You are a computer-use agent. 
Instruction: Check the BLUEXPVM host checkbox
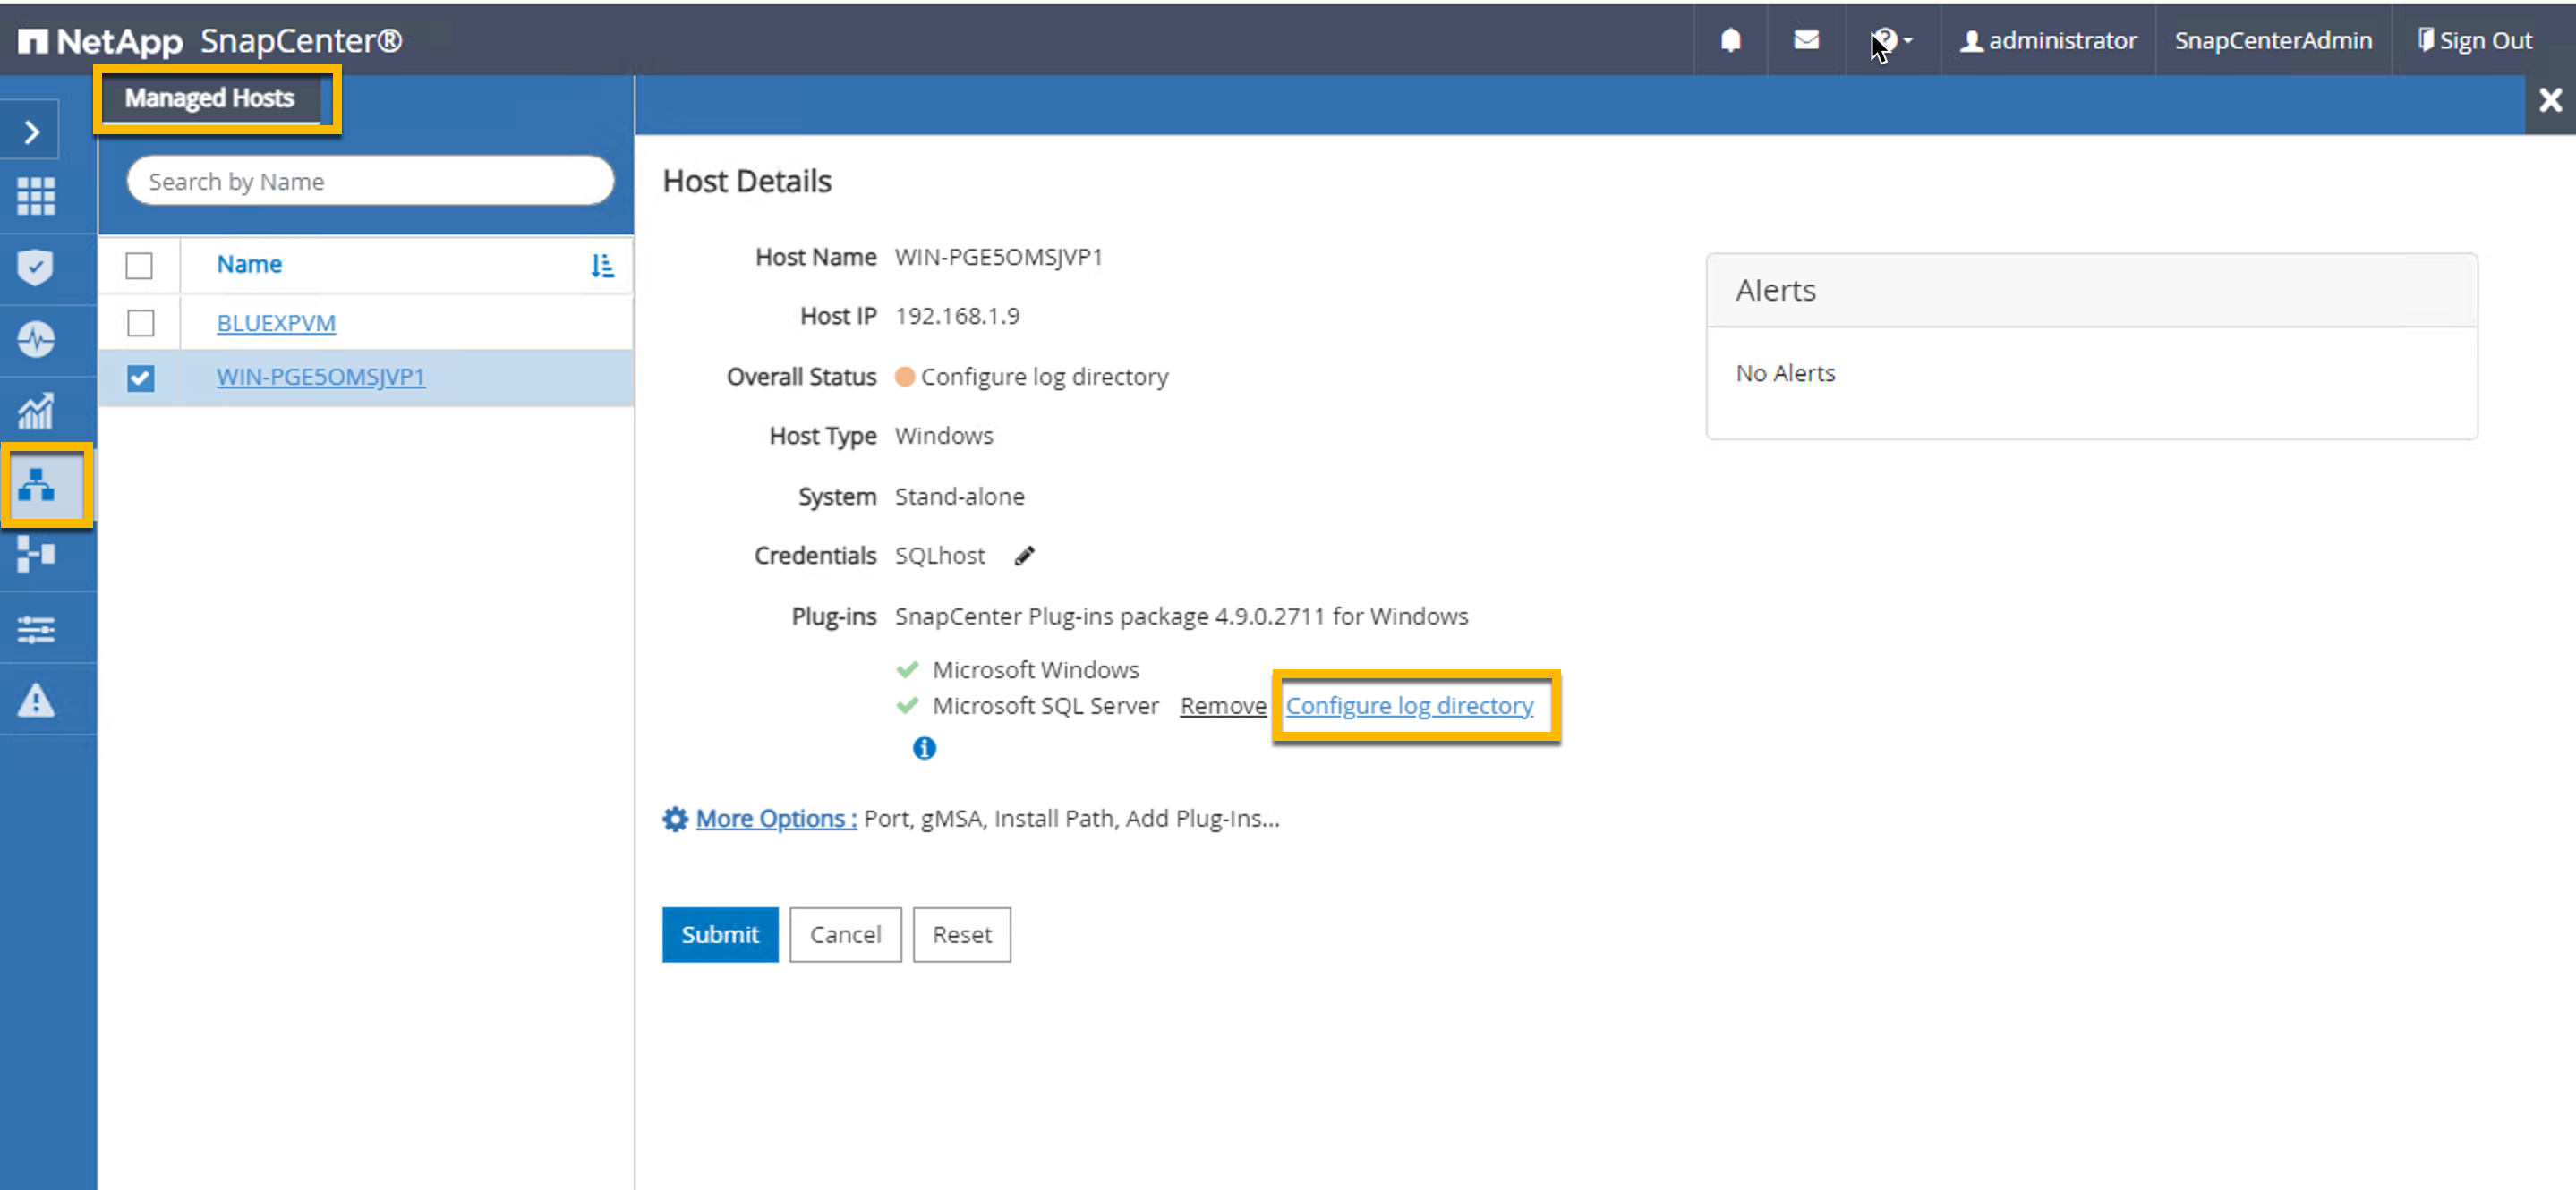(x=140, y=323)
